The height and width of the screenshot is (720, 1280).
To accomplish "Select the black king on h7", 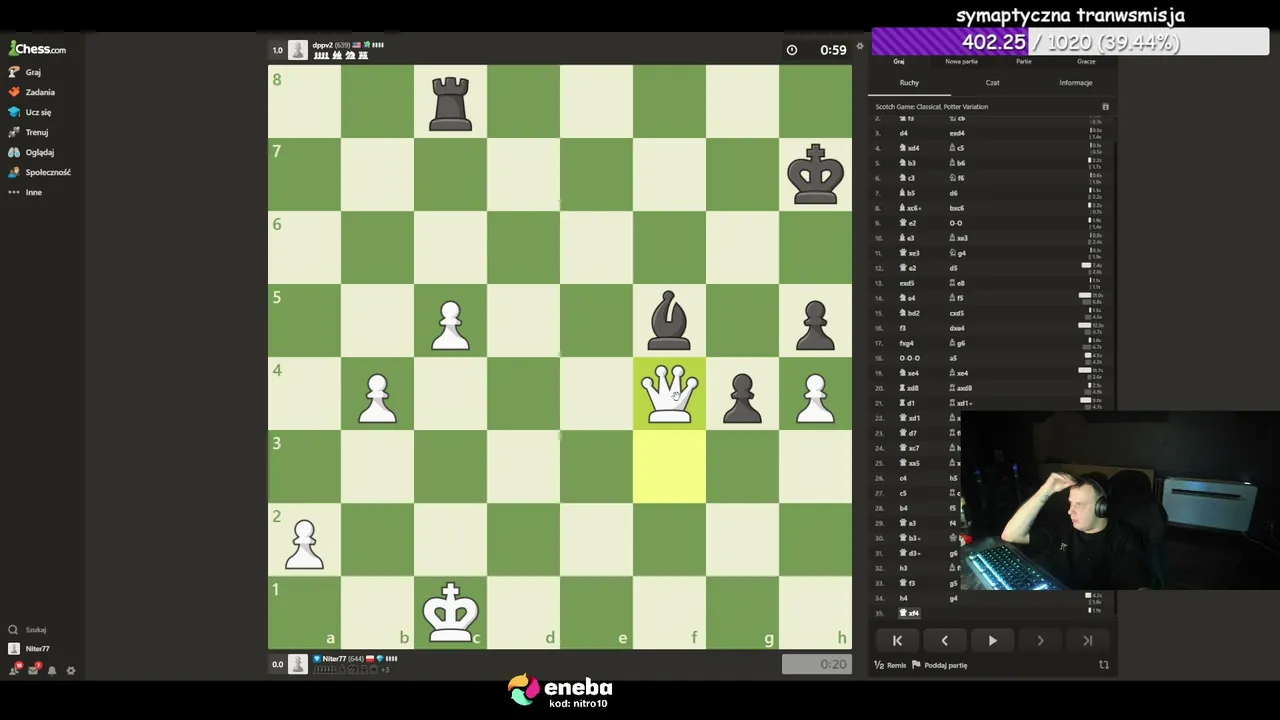I will pos(815,175).
